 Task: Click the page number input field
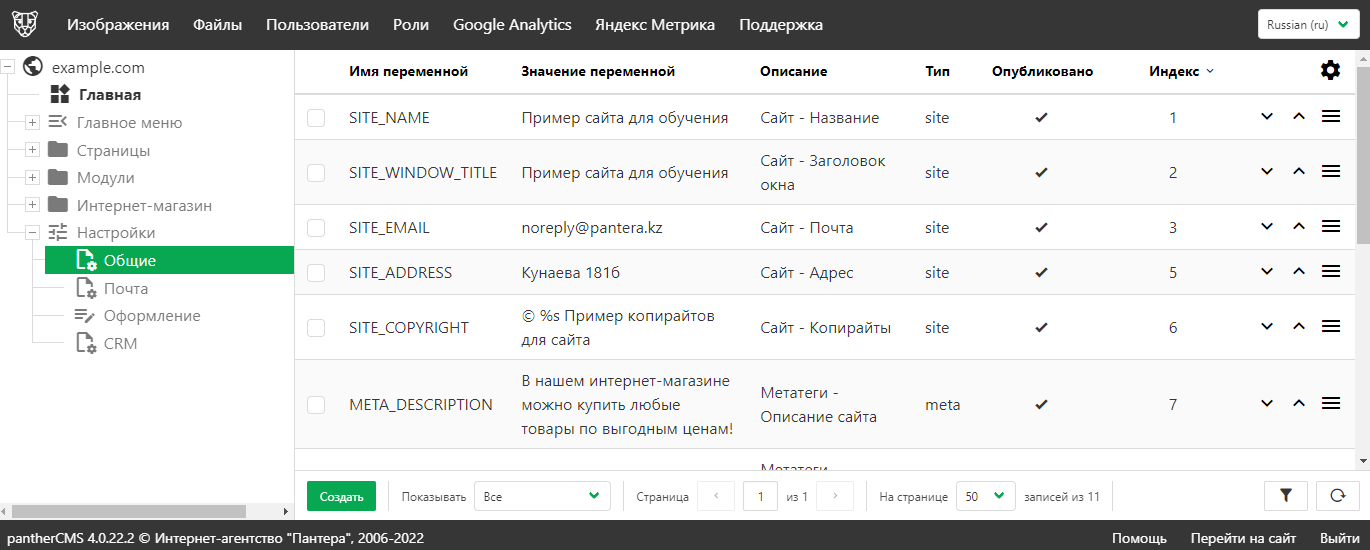[x=760, y=496]
